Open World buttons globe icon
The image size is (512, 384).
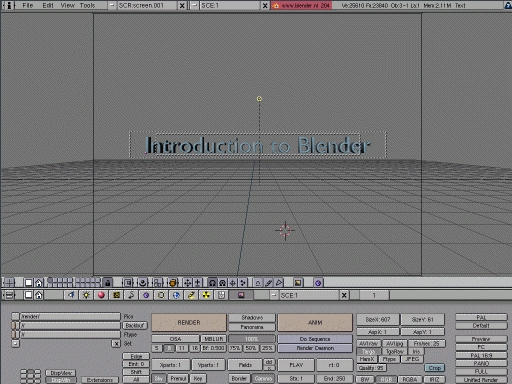click(x=176, y=295)
